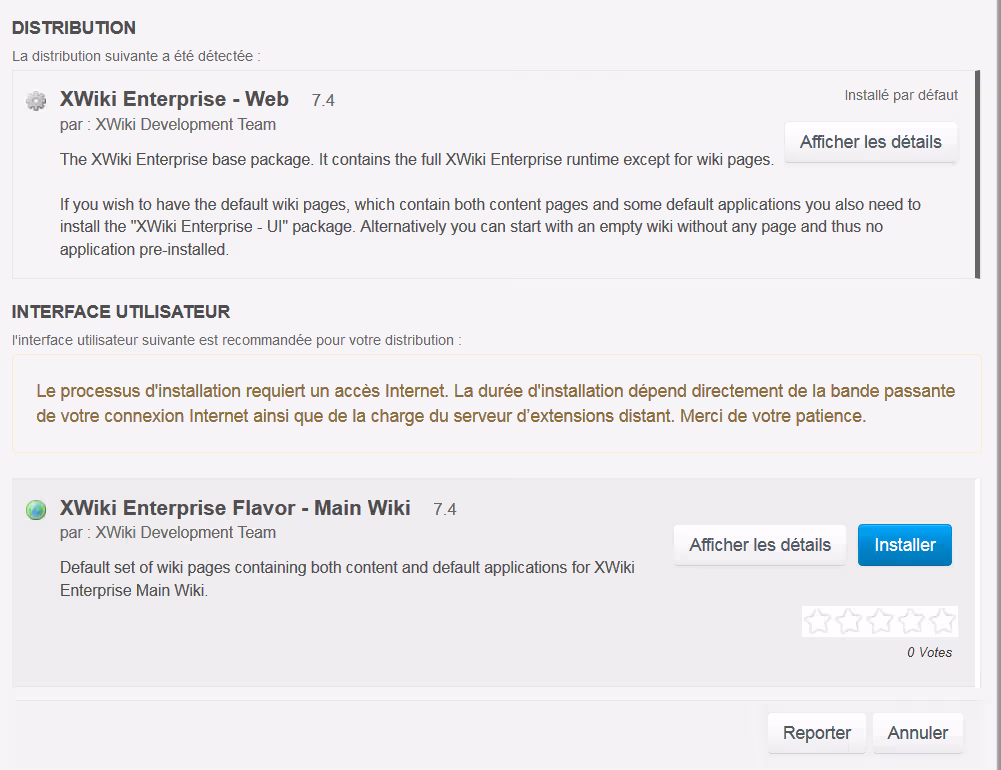This screenshot has width=1001, height=770.
Task: Select the second rating star
Action: click(x=849, y=622)
